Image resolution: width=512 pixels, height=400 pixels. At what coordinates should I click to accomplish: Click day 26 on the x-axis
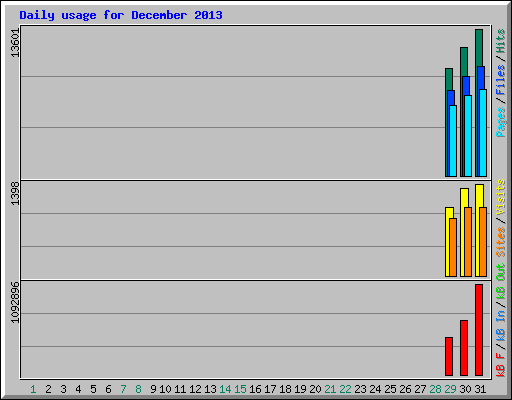[405, 389]
